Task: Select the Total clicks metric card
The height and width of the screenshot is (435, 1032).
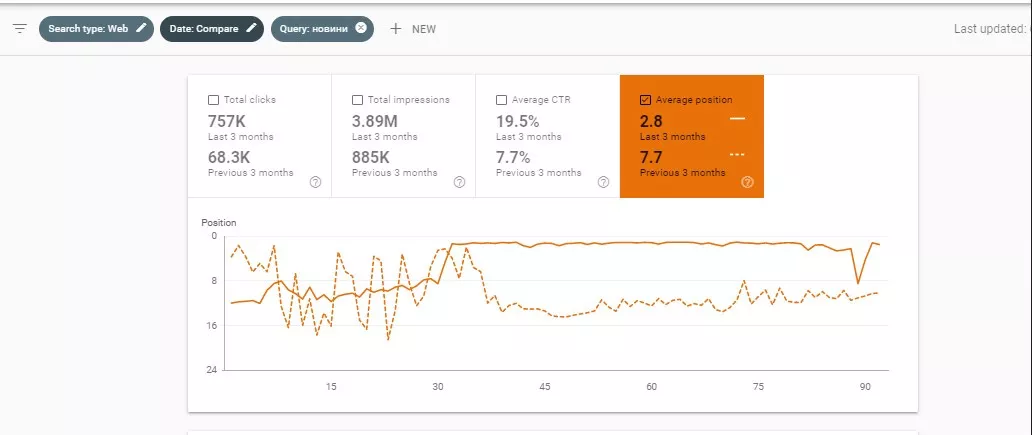Action: pos(259,136)
